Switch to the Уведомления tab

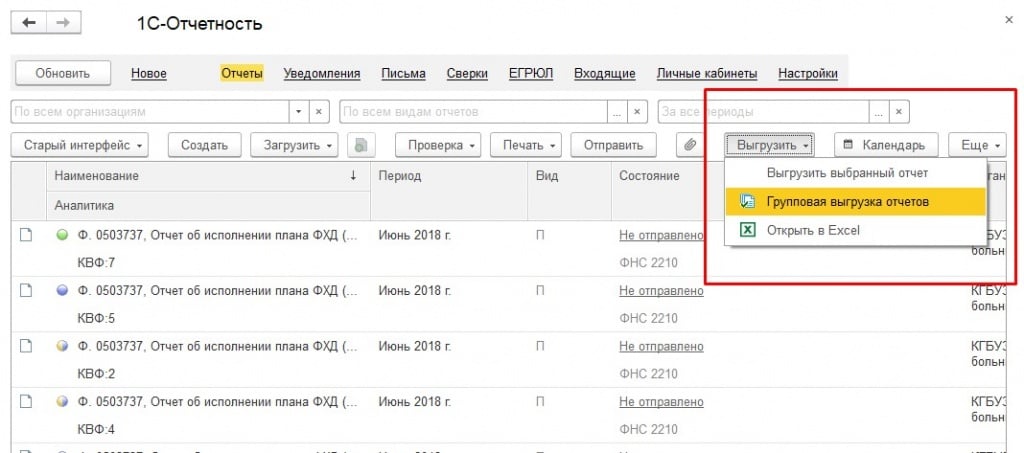(322, 73)
